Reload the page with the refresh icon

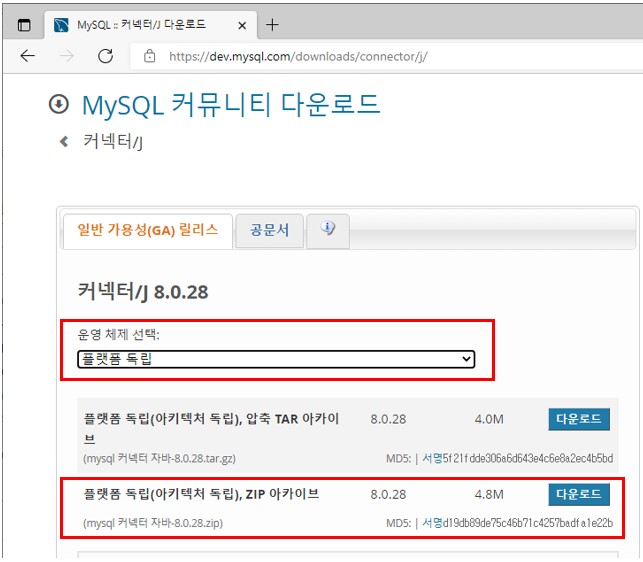click(x=105, y=56)
